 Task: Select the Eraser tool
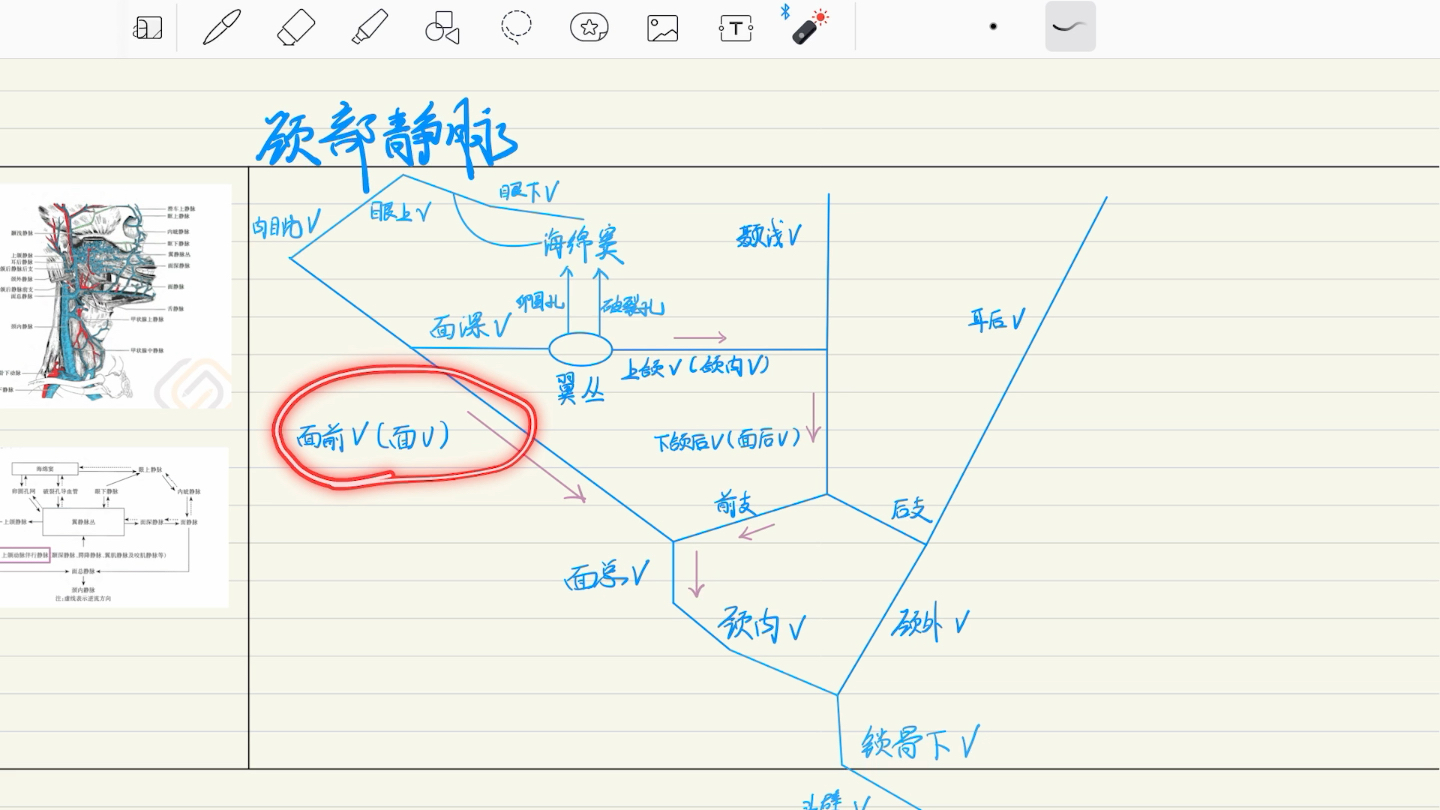295,27
